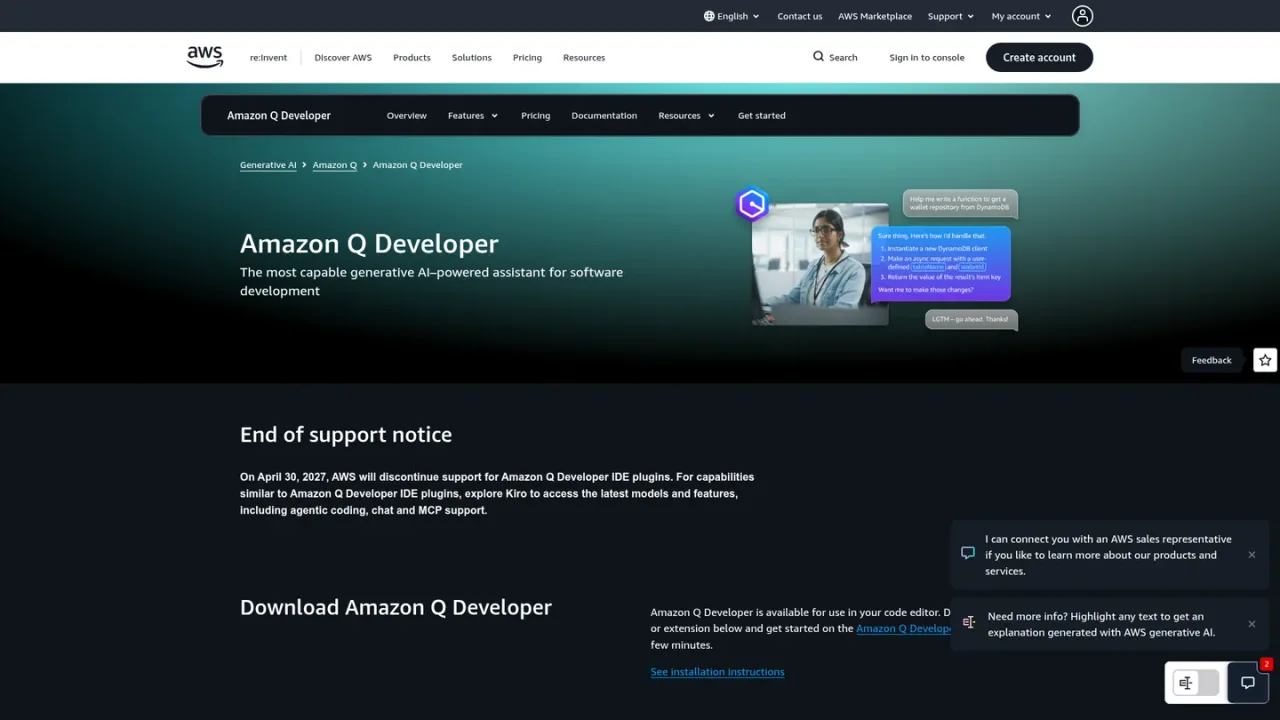The height and width of the screenshot is (720, 1280).
Task: Open re:Invent in main navigation
Action: pos(268,57)
